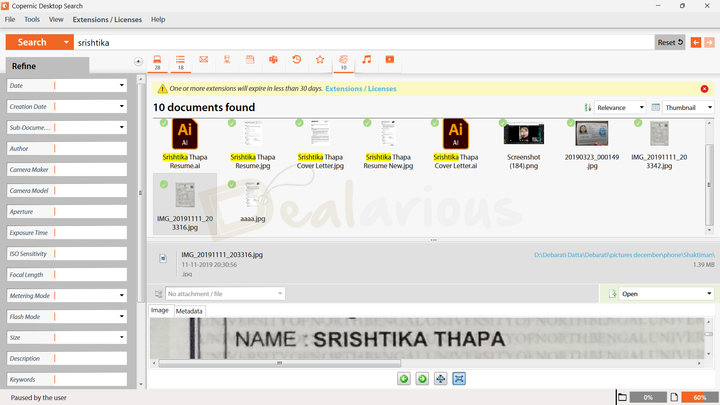Show previous image with green left arrow
Screen dimensions: 720x405
tap(404, 379)
